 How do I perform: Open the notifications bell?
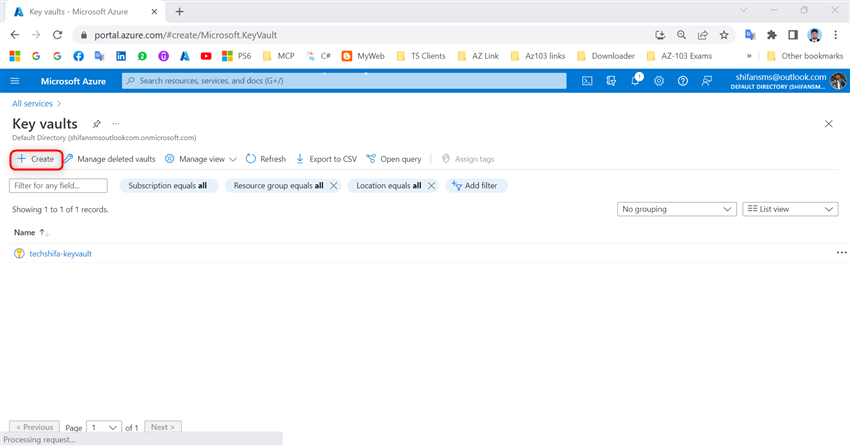(x=635, y=80)
